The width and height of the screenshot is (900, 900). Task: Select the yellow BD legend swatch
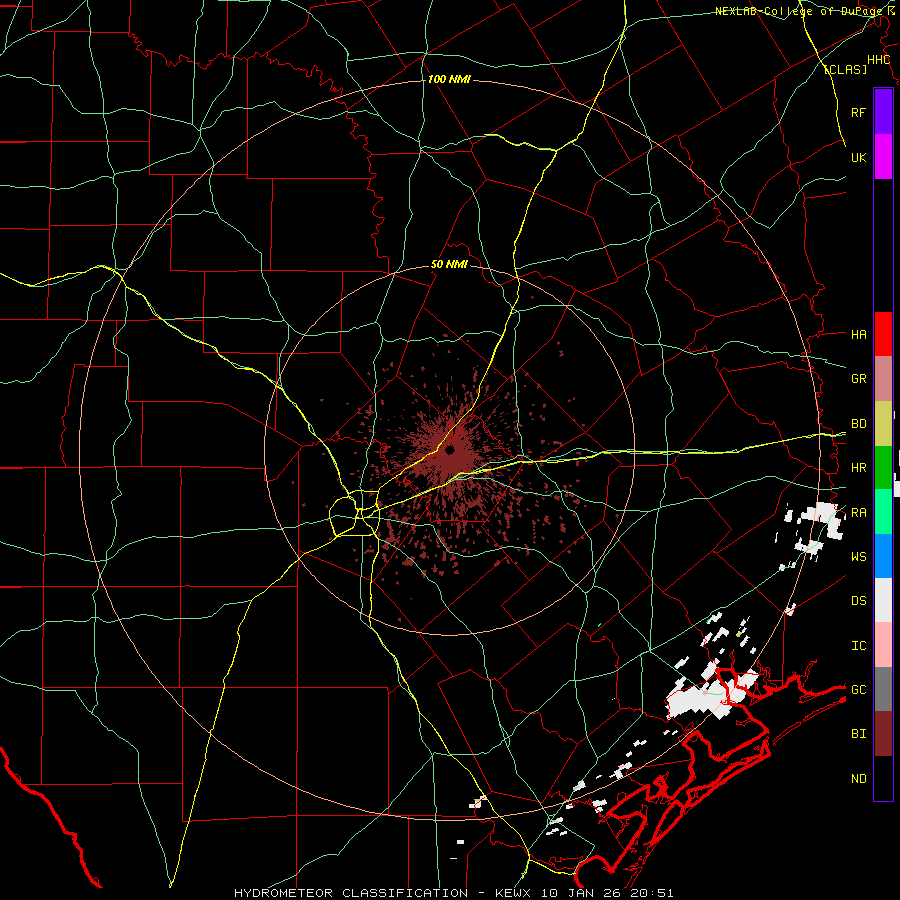(x=883, y=424)
